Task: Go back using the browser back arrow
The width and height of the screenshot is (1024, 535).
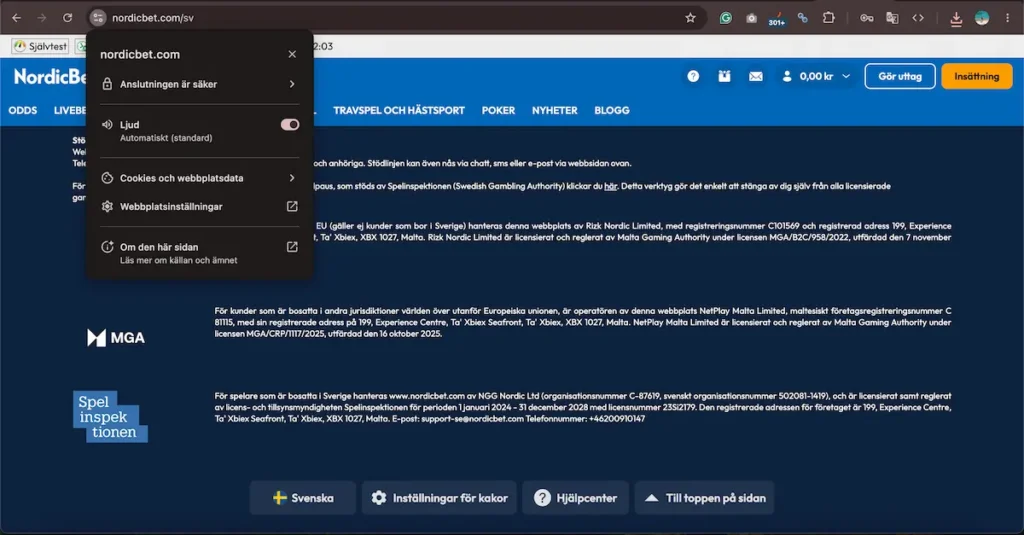Action: (x=16, y=18)
